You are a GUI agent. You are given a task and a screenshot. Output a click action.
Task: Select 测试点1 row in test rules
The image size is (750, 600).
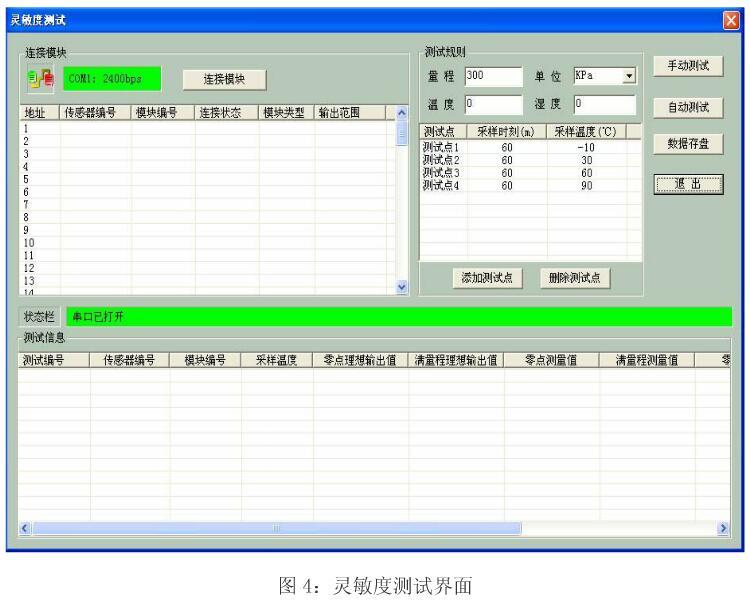[440, 148]
